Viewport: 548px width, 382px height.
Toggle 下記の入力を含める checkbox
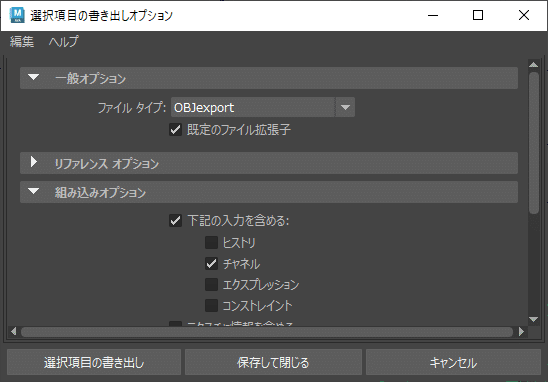(175, 221)
